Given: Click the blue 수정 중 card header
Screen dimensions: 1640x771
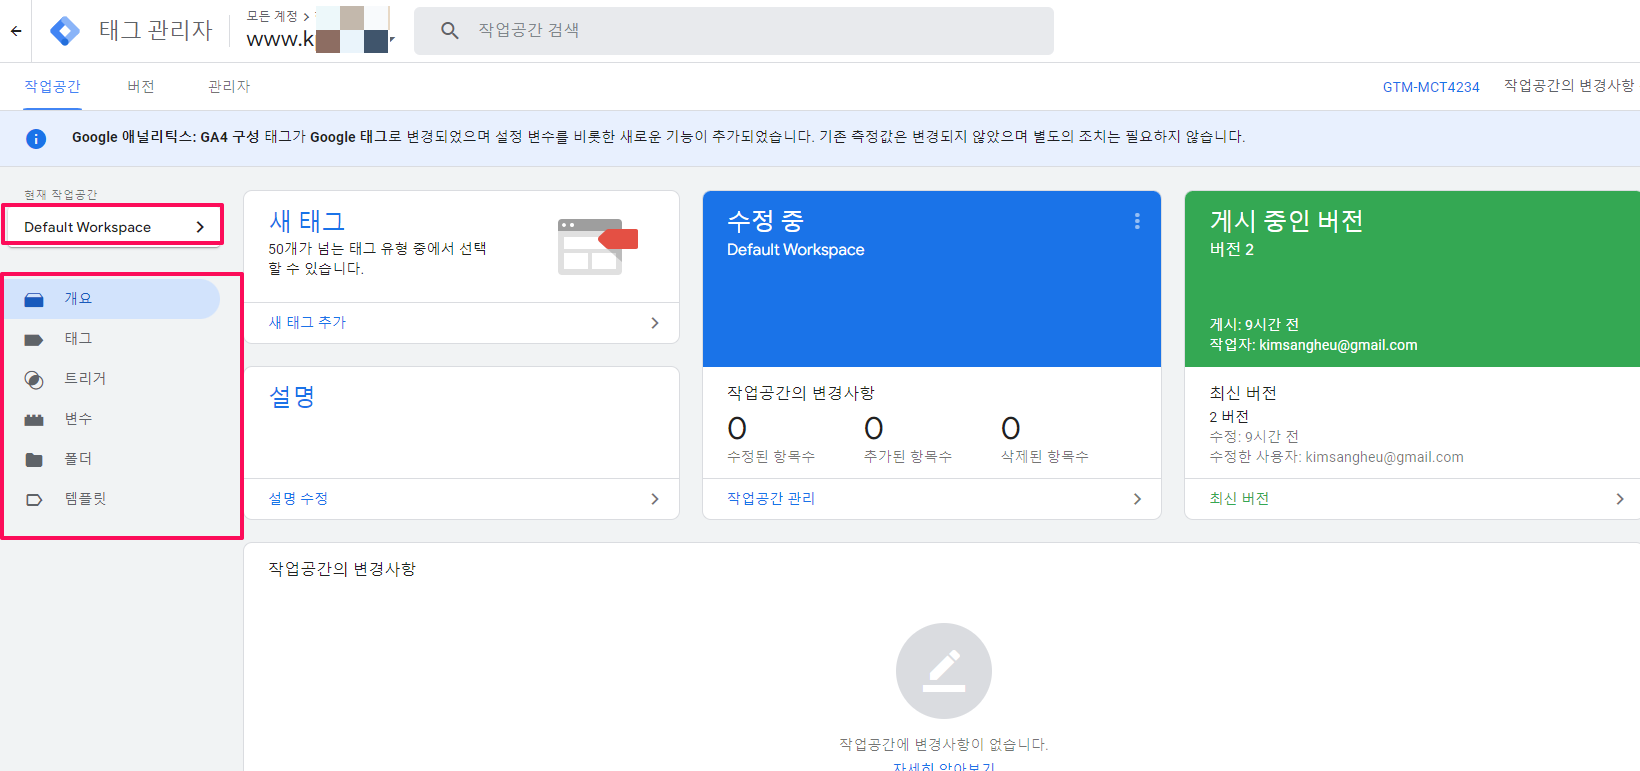Looking at the screenshot, I should pos(932,279).
